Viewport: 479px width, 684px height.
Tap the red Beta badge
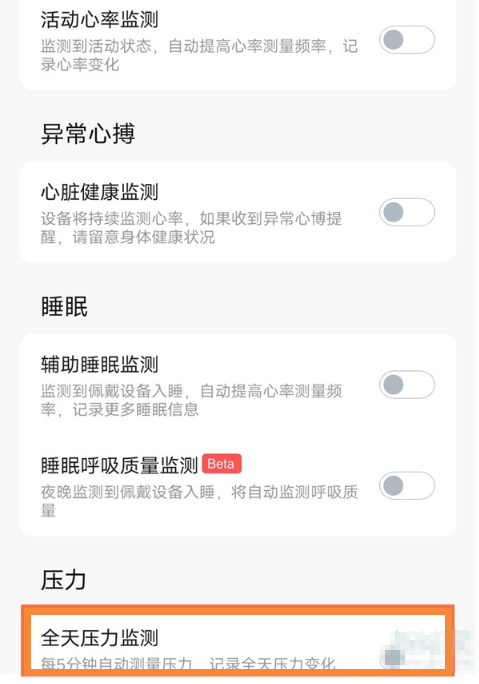click(222, 464)
